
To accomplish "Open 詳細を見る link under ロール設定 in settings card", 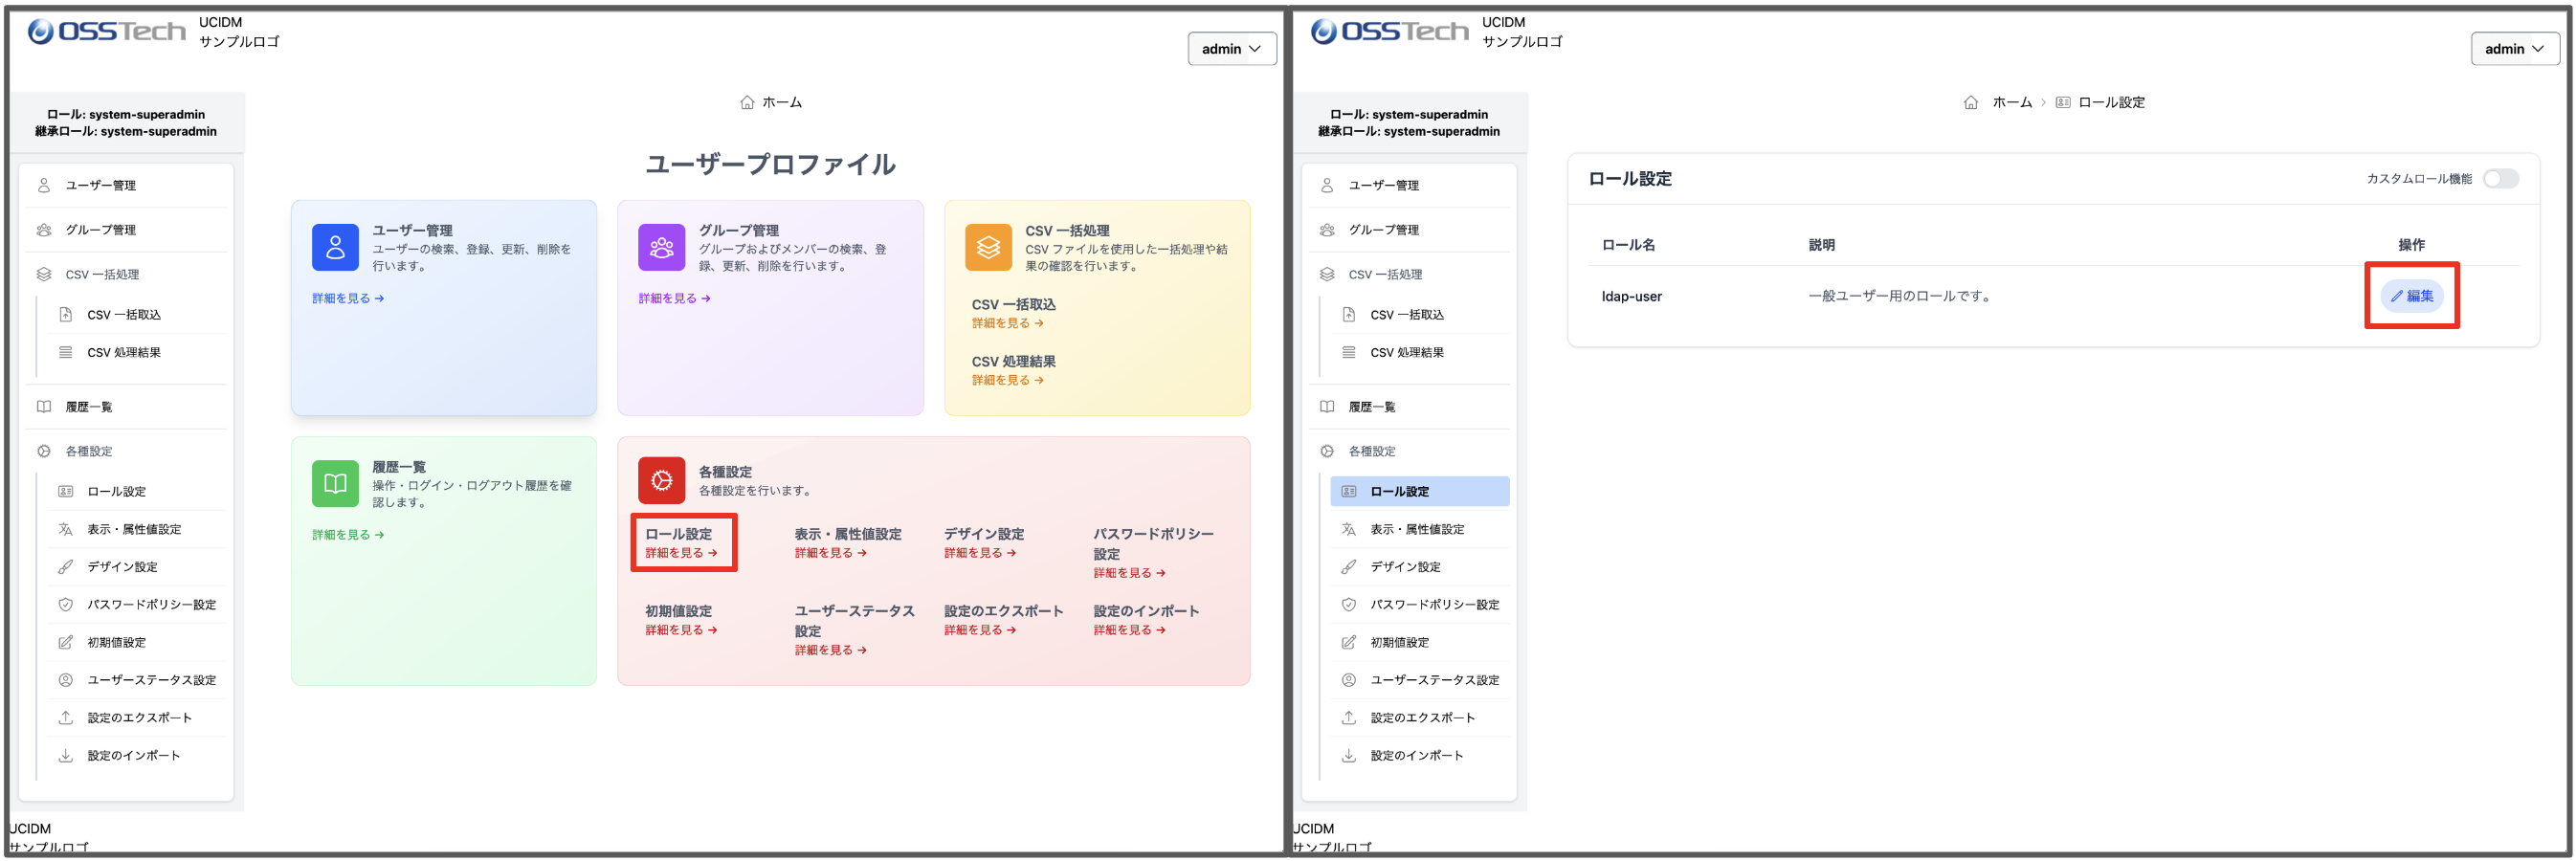I will [680, 553].
